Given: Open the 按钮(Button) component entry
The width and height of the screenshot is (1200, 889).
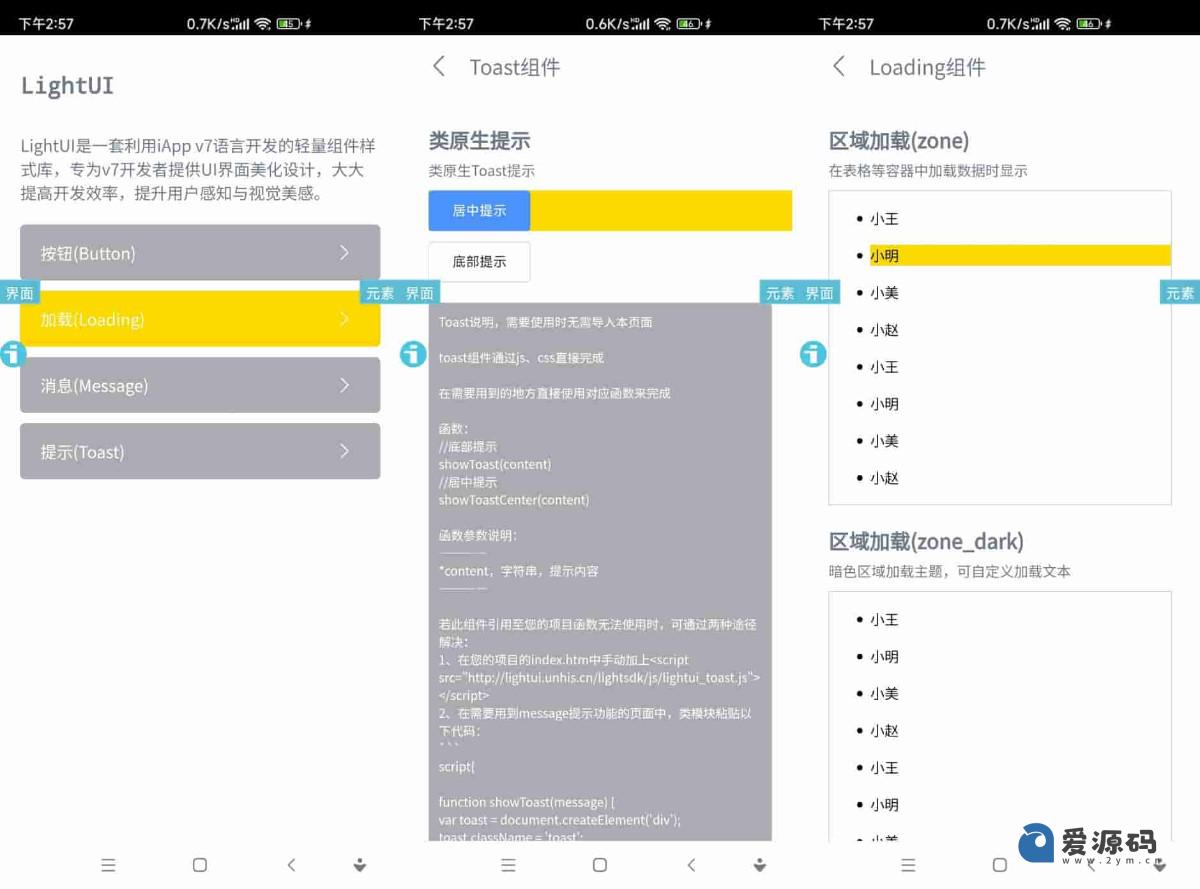Looking at the screenshot, I should [x=200, y=253].
